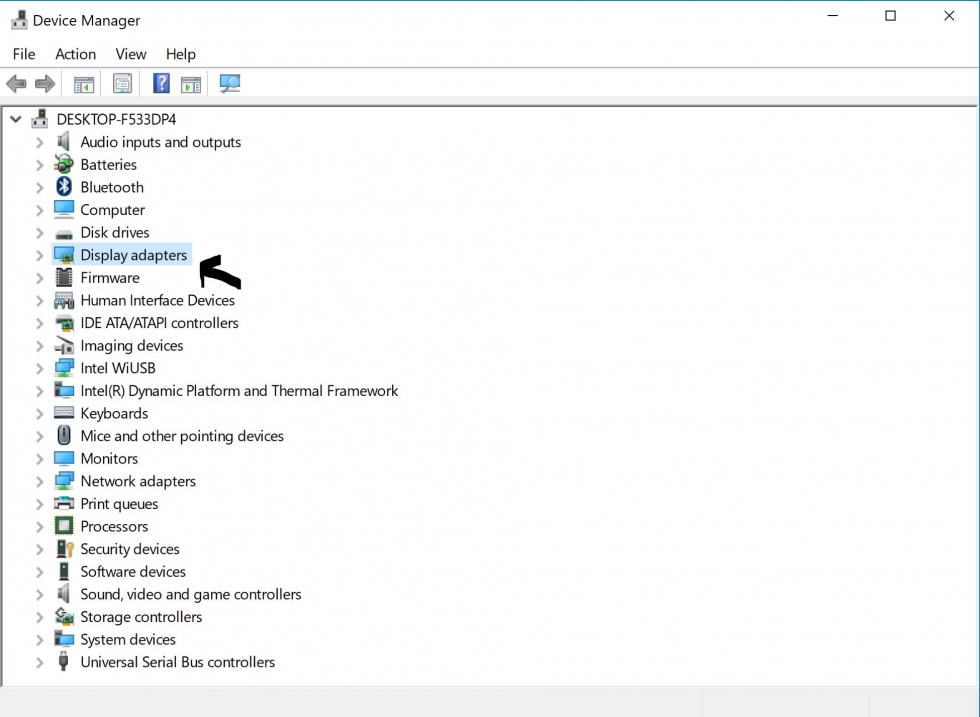
Task: Go forward with the right arrow toolbar icon
Action: click(x=45, y=83)
